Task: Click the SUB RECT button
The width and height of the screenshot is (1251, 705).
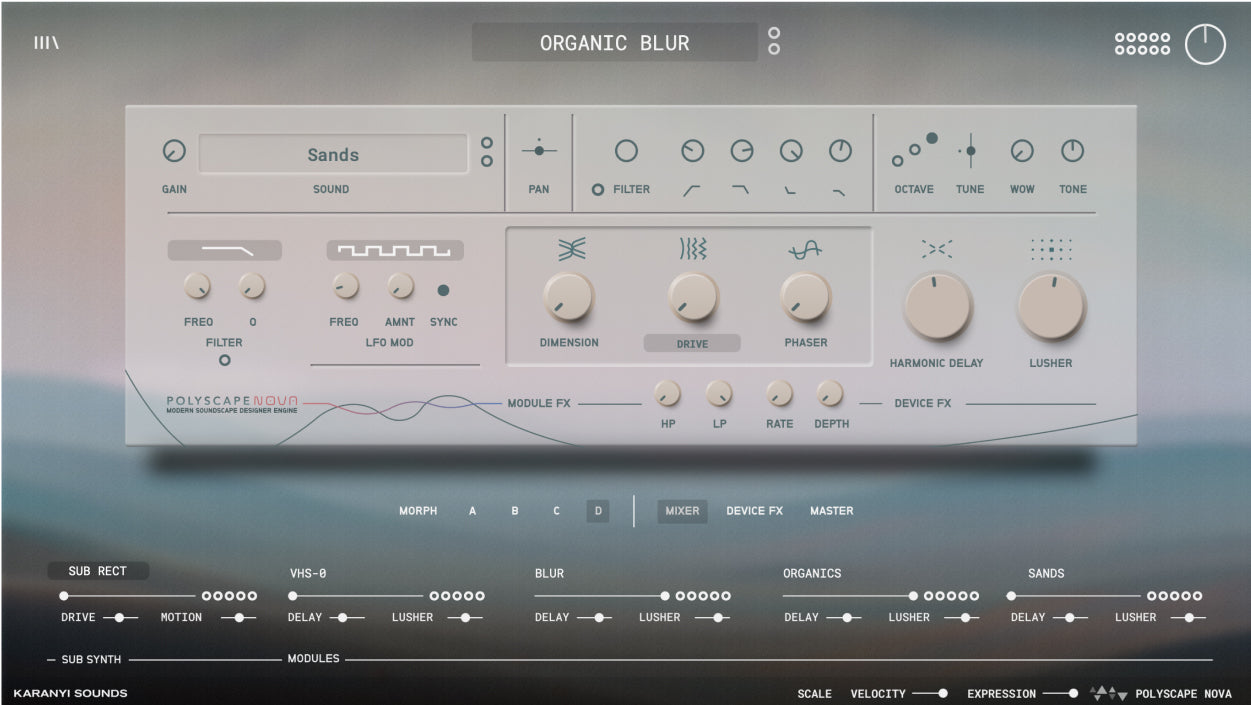Action: pyautogui.click(x=98, y=571)
